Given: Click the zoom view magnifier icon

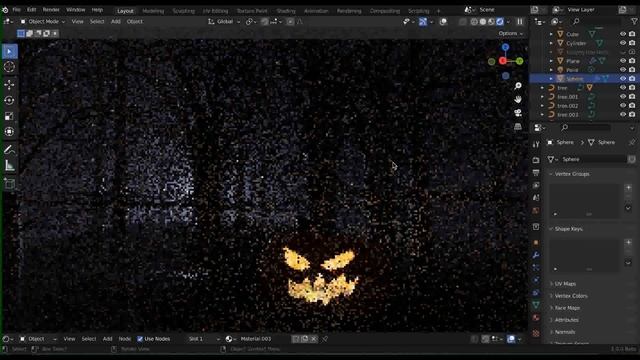Looking at the screenshot, I should (x=518, y=86).
